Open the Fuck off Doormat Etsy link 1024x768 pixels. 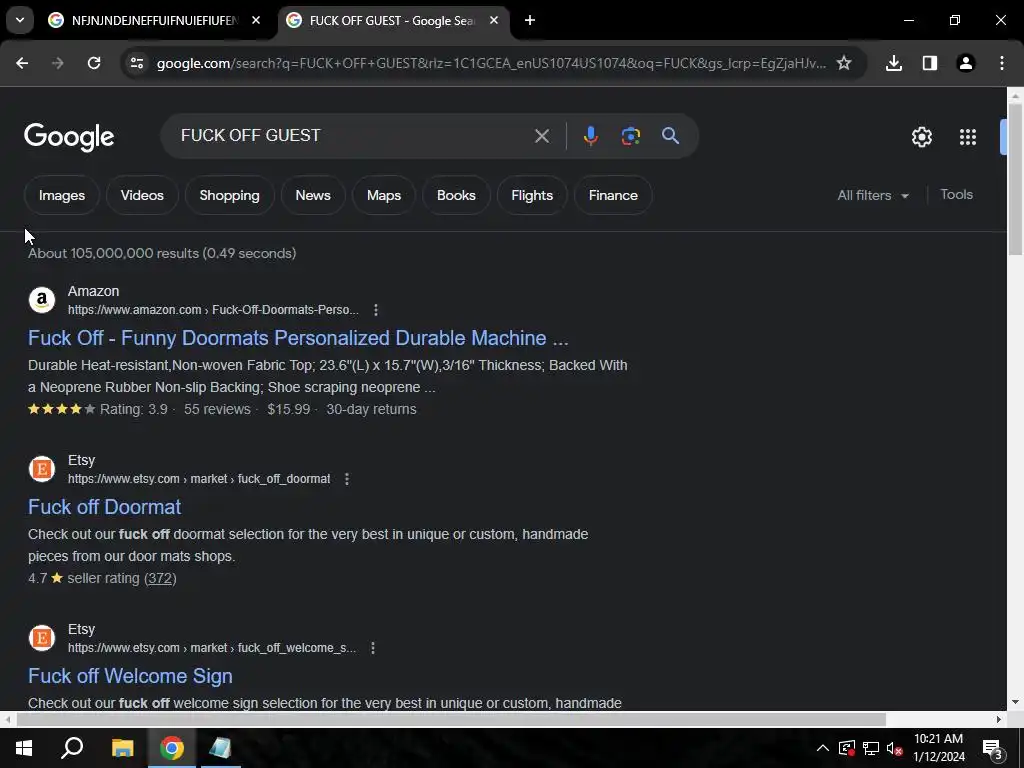pyautogui.click(x=104, y=507)
